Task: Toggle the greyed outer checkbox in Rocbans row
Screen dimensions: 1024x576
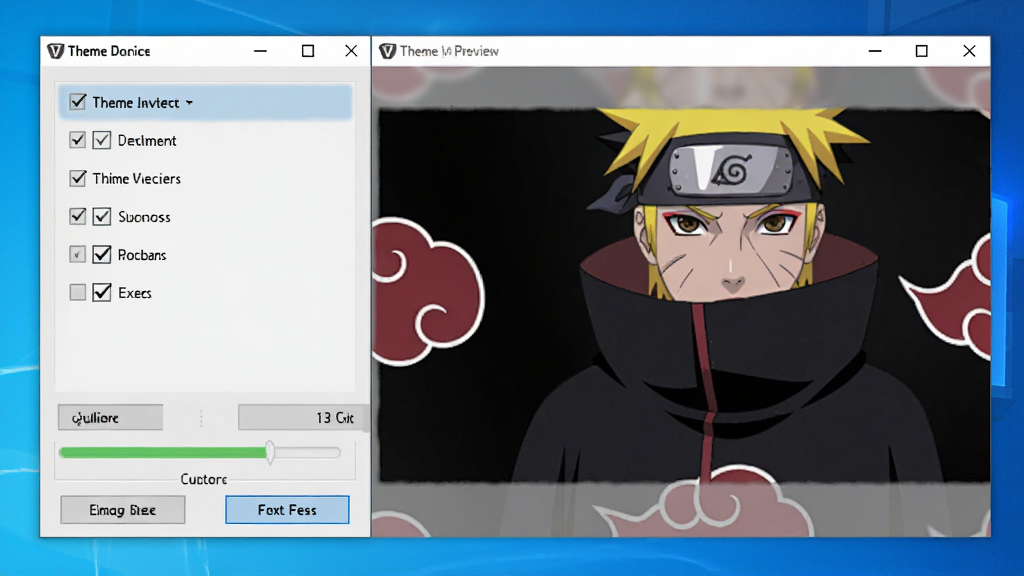Action: 78,254
